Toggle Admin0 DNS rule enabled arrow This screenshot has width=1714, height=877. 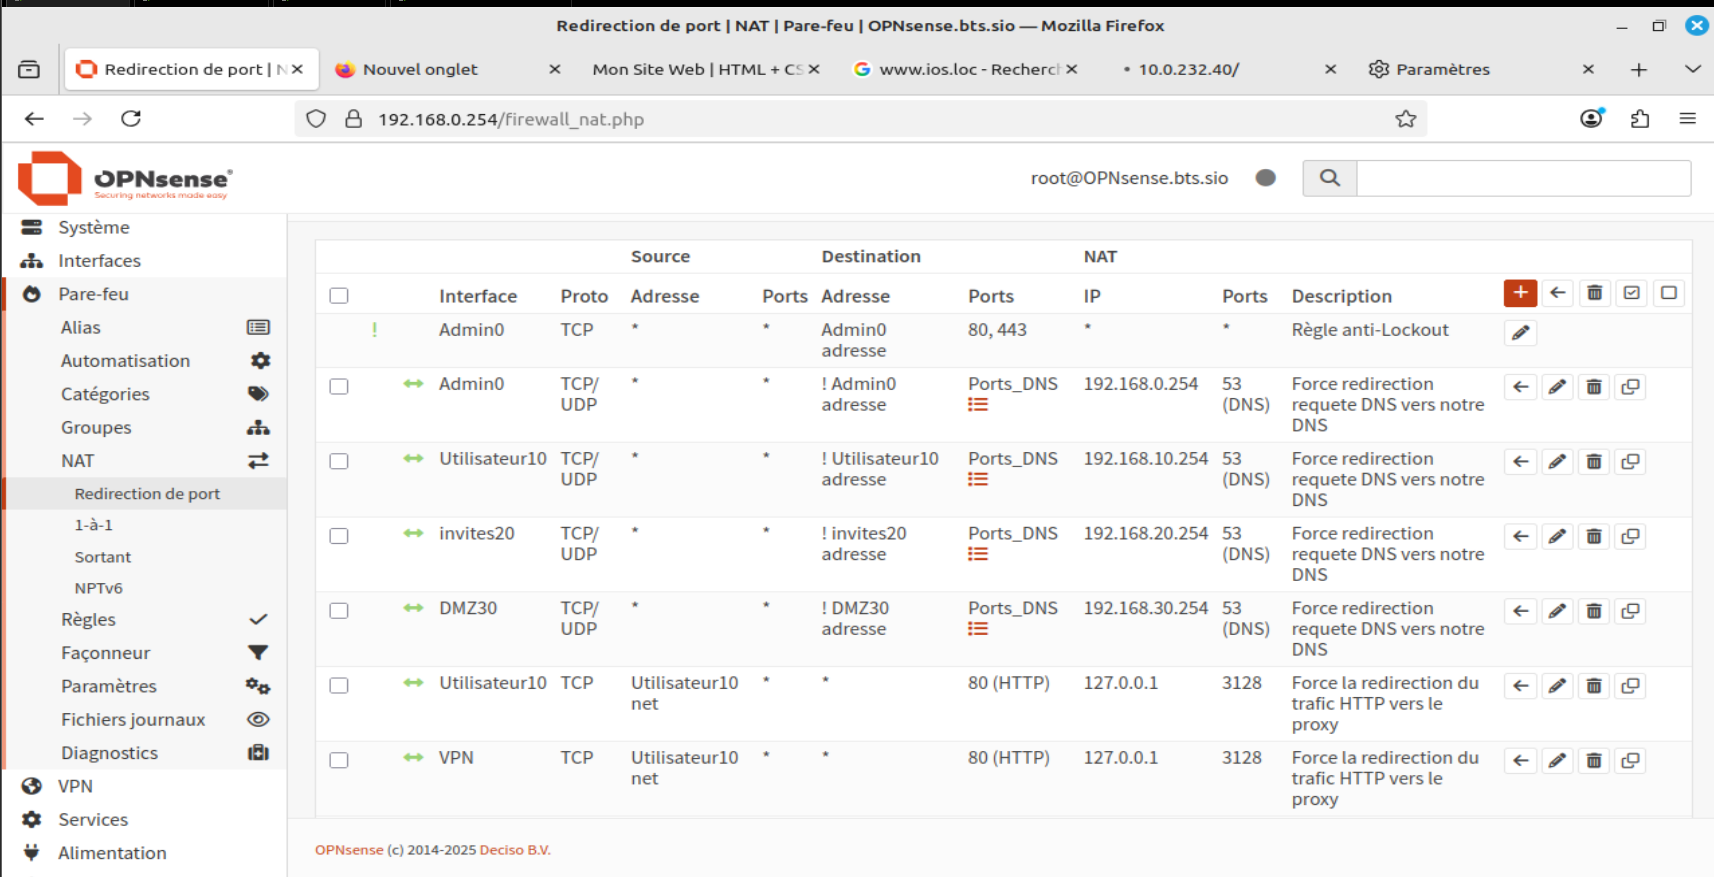(x=413, y=384)
